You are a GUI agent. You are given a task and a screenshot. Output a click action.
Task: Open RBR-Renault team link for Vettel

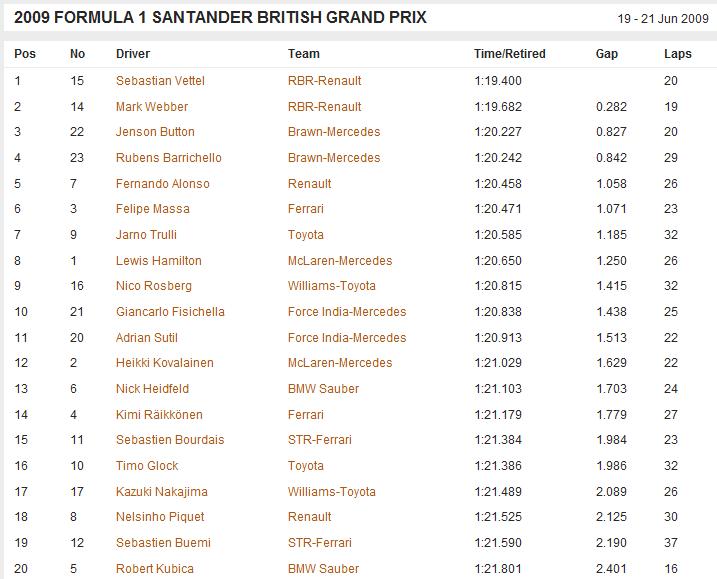click(325, 81)
